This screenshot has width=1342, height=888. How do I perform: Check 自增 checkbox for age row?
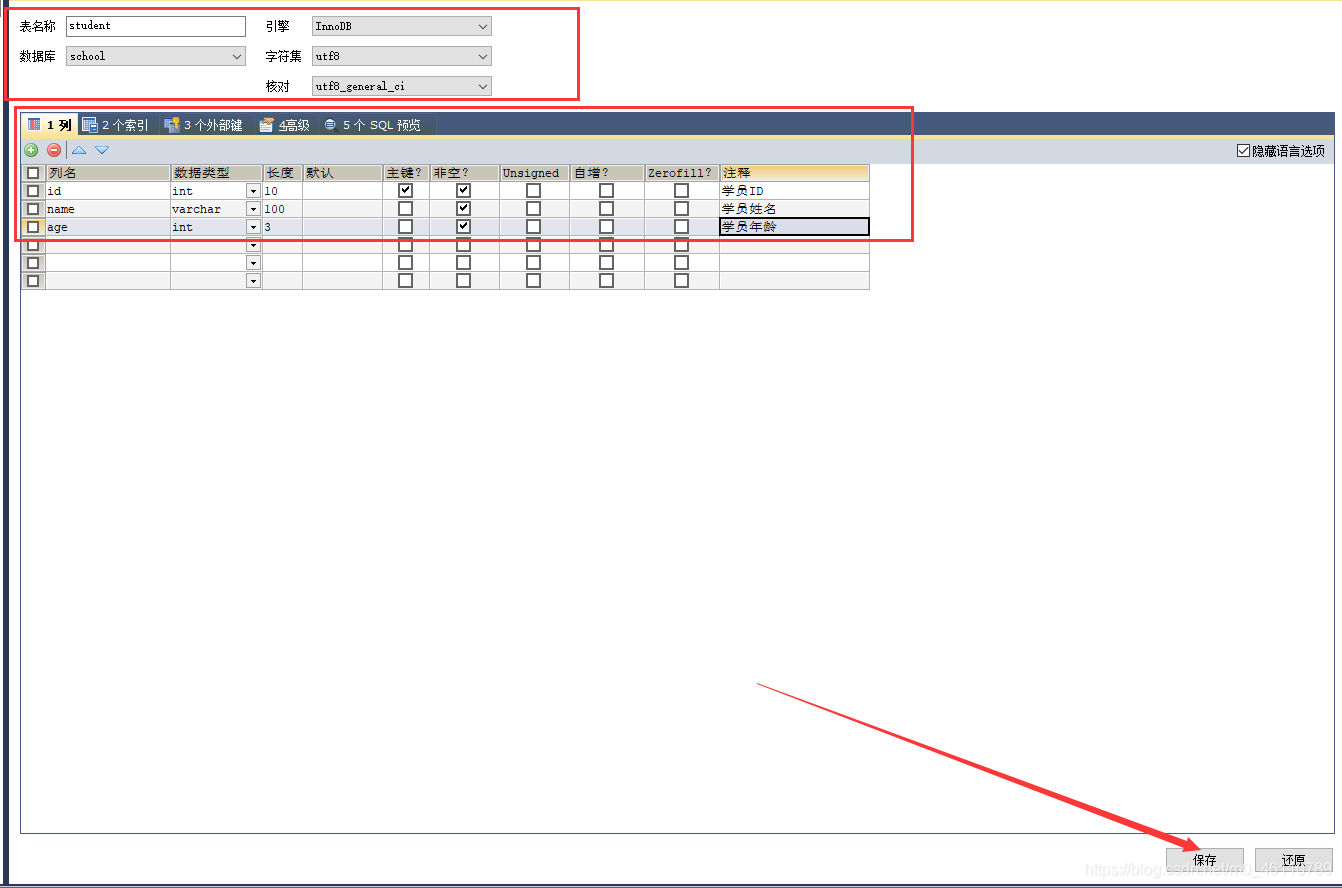[x=606, y=226]
